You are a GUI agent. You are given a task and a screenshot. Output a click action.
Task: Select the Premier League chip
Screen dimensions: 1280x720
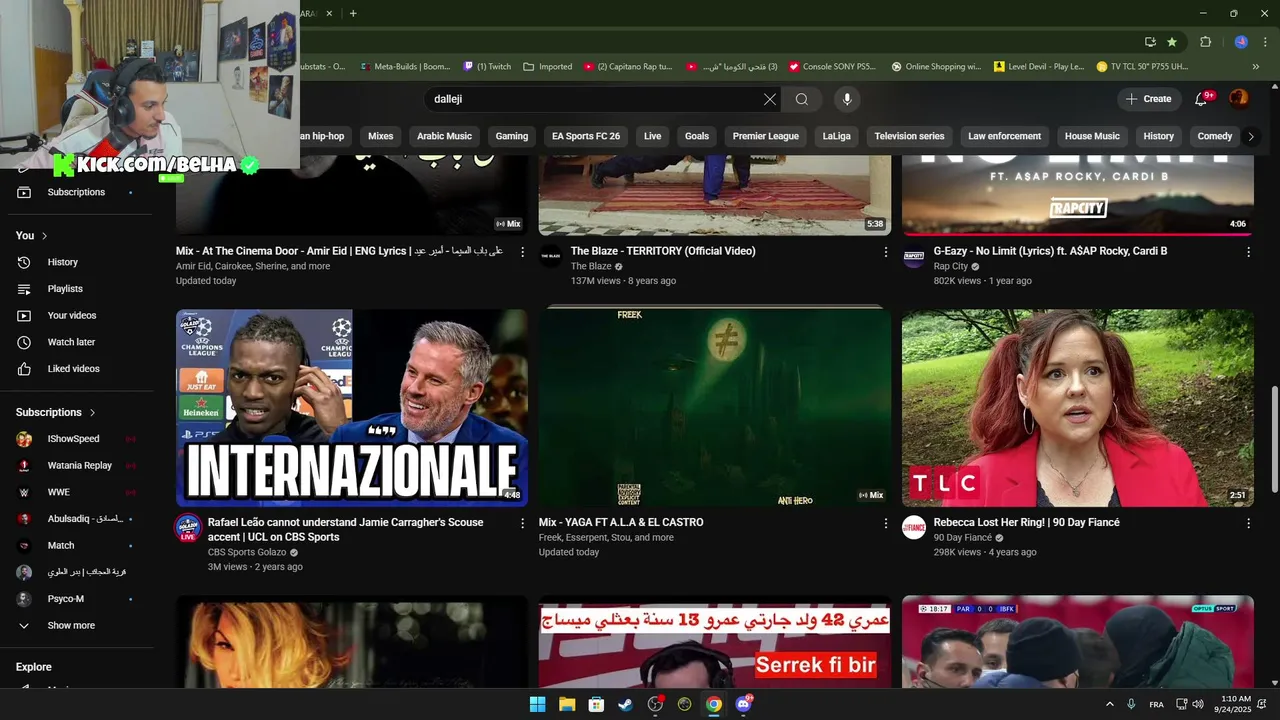point(766,136)
